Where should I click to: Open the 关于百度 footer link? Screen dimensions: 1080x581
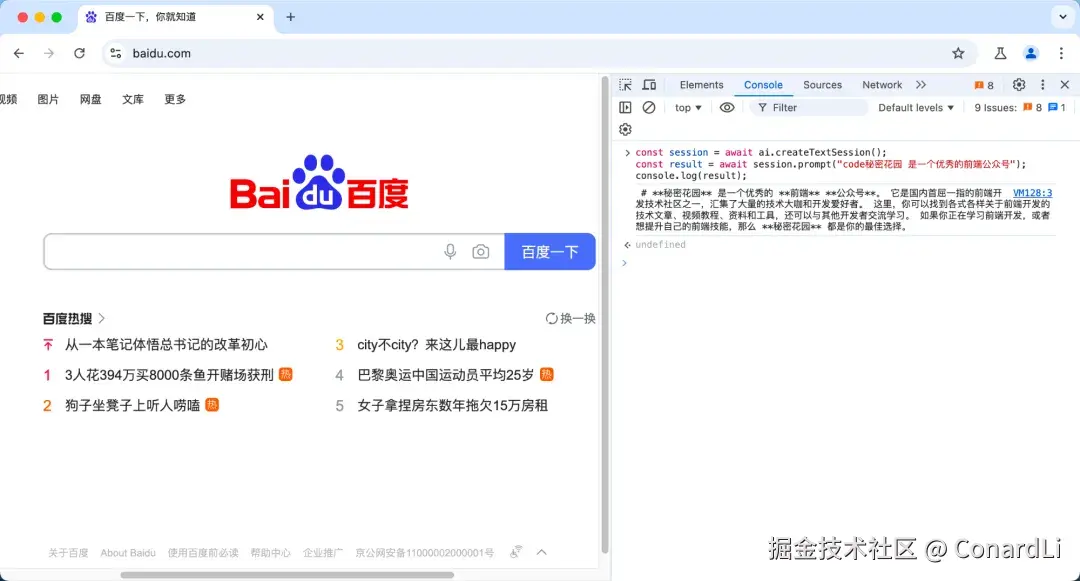[68, 553]
